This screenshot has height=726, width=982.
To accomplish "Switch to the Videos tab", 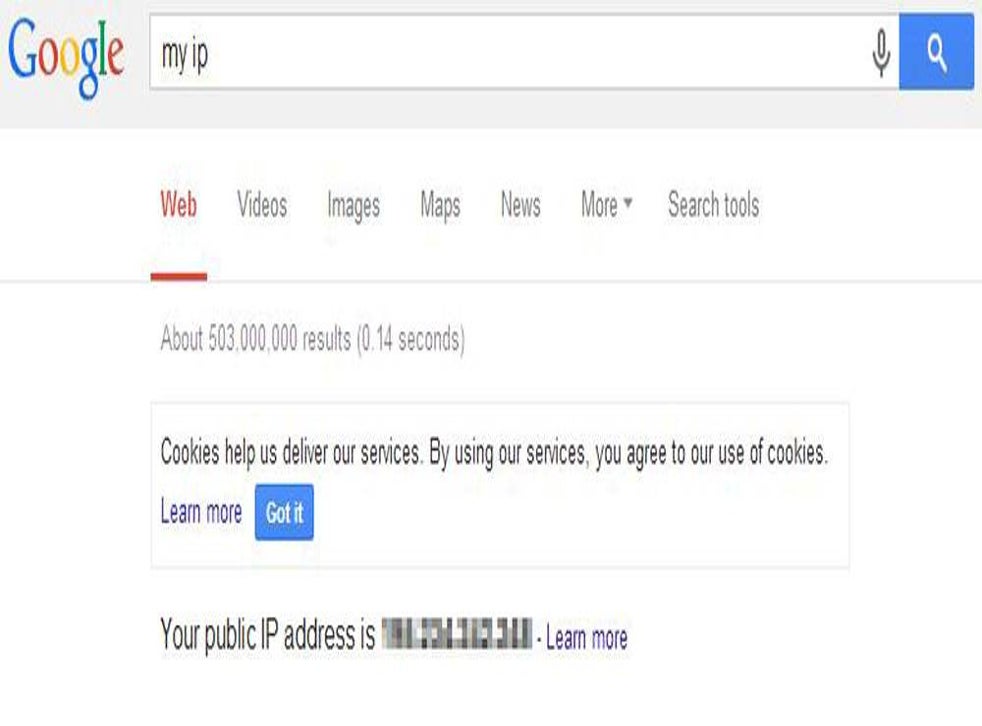I will coord(262,204).
